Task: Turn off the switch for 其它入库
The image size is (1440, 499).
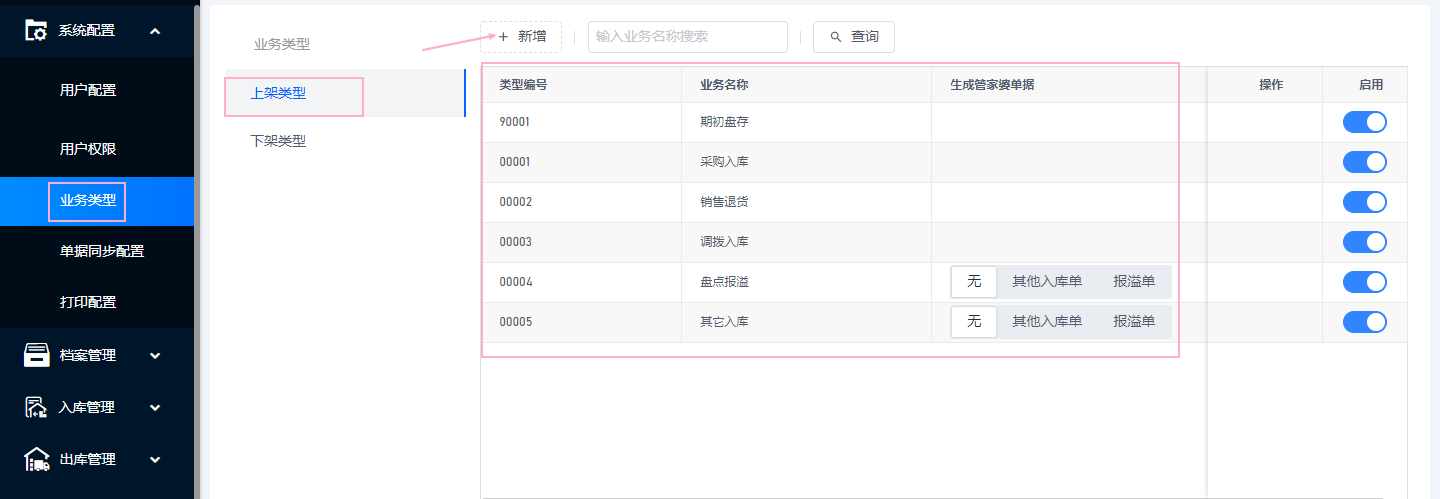Action: (1365, 322)
